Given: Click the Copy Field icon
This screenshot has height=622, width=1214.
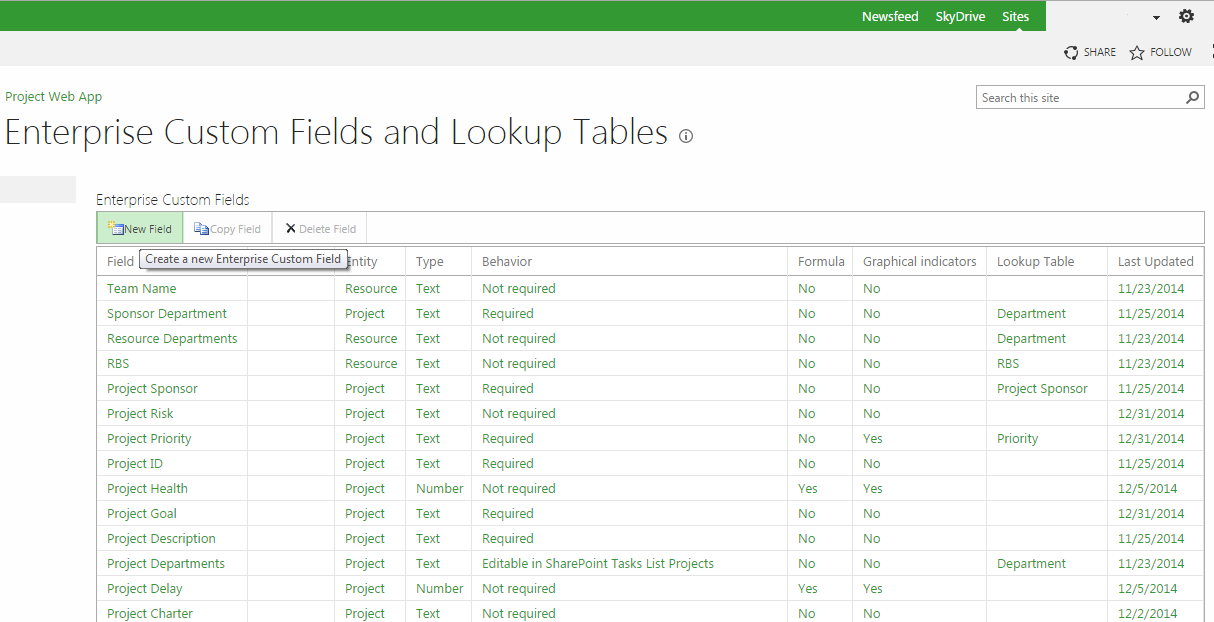Looking at the screenshot, I should point(201,229).
